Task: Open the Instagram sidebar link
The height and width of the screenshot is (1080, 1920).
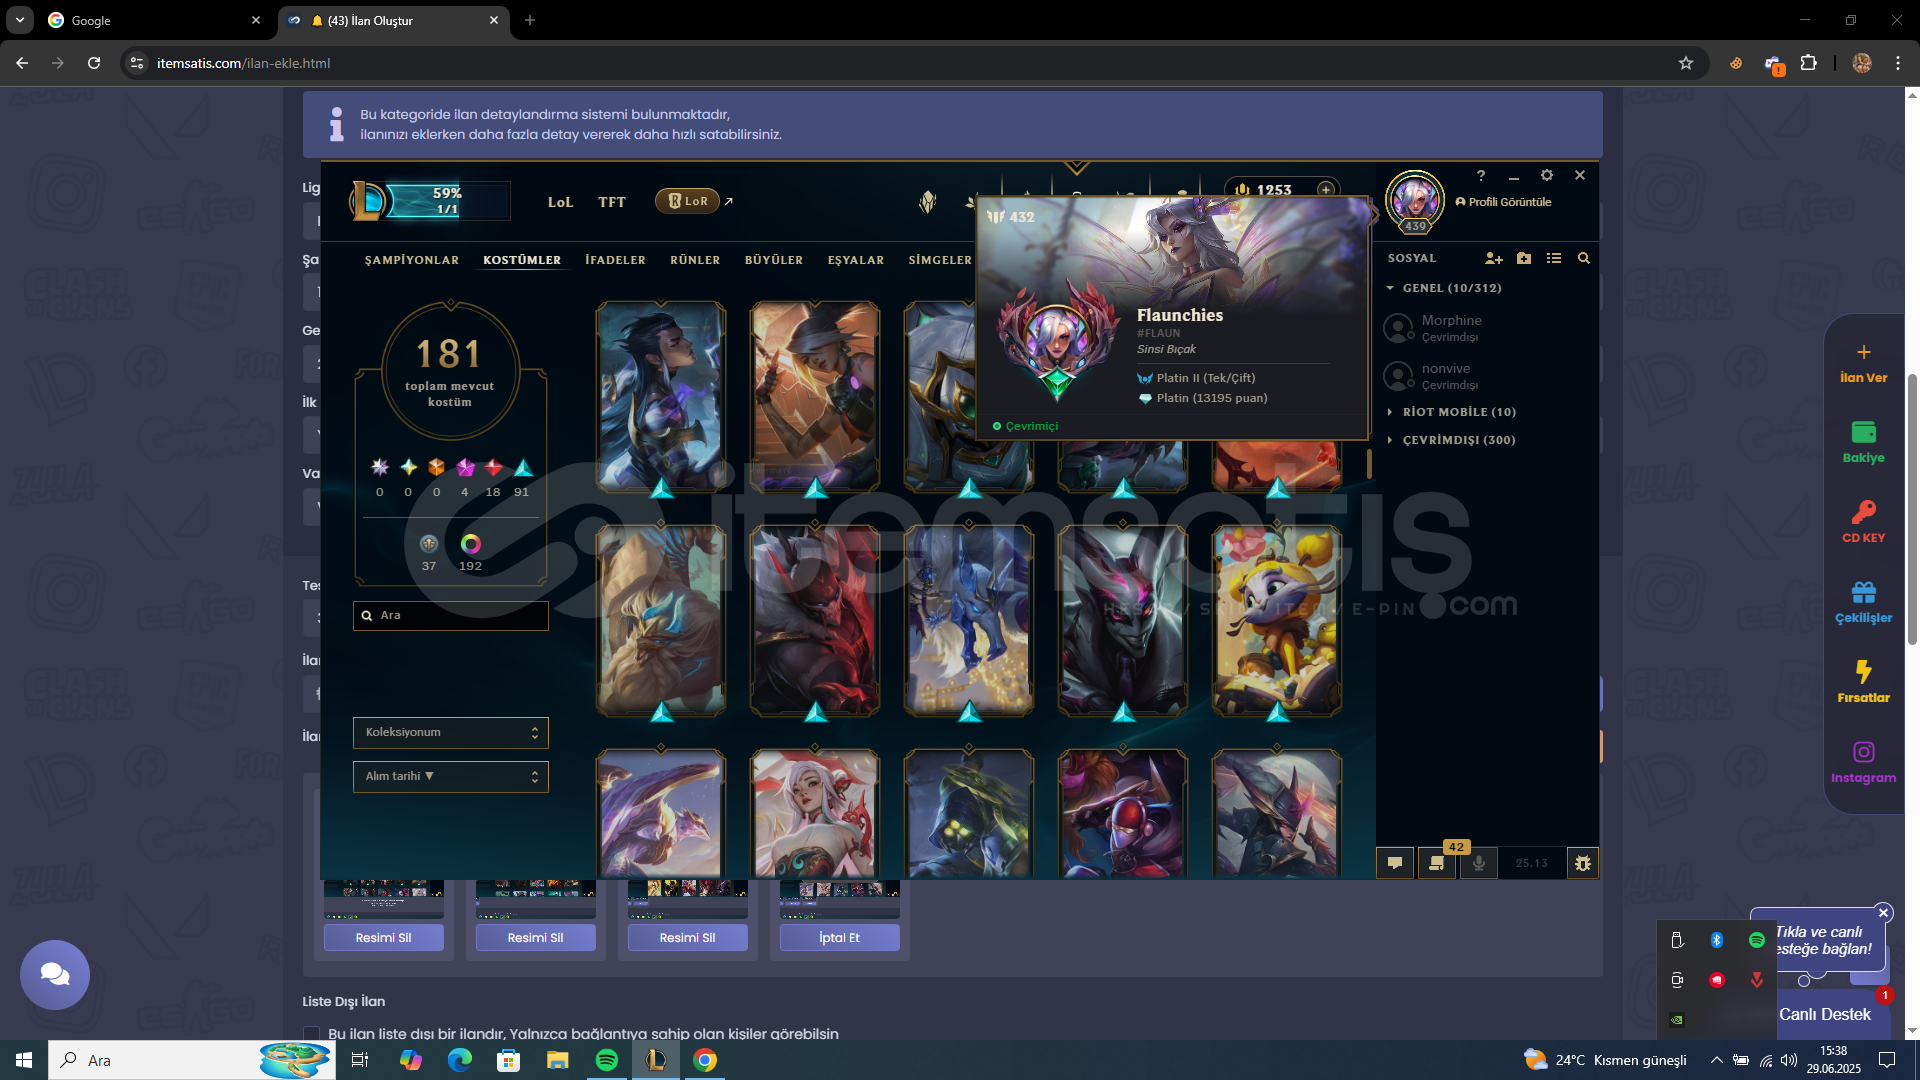Action: 1863,764
